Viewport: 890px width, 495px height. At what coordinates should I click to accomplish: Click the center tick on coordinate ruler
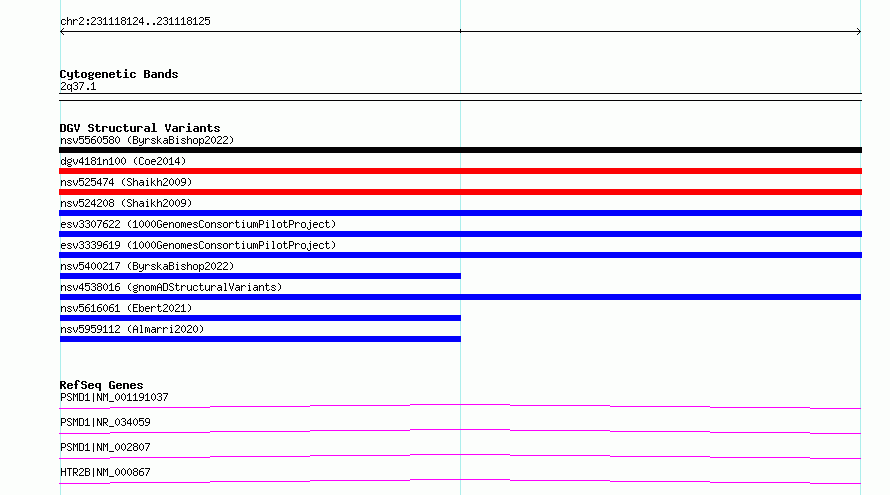460,31
